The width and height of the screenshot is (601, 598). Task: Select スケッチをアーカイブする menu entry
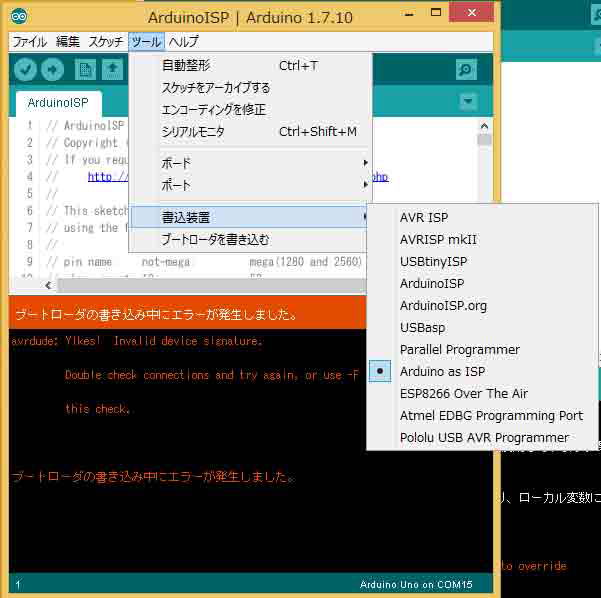point(250,88)
